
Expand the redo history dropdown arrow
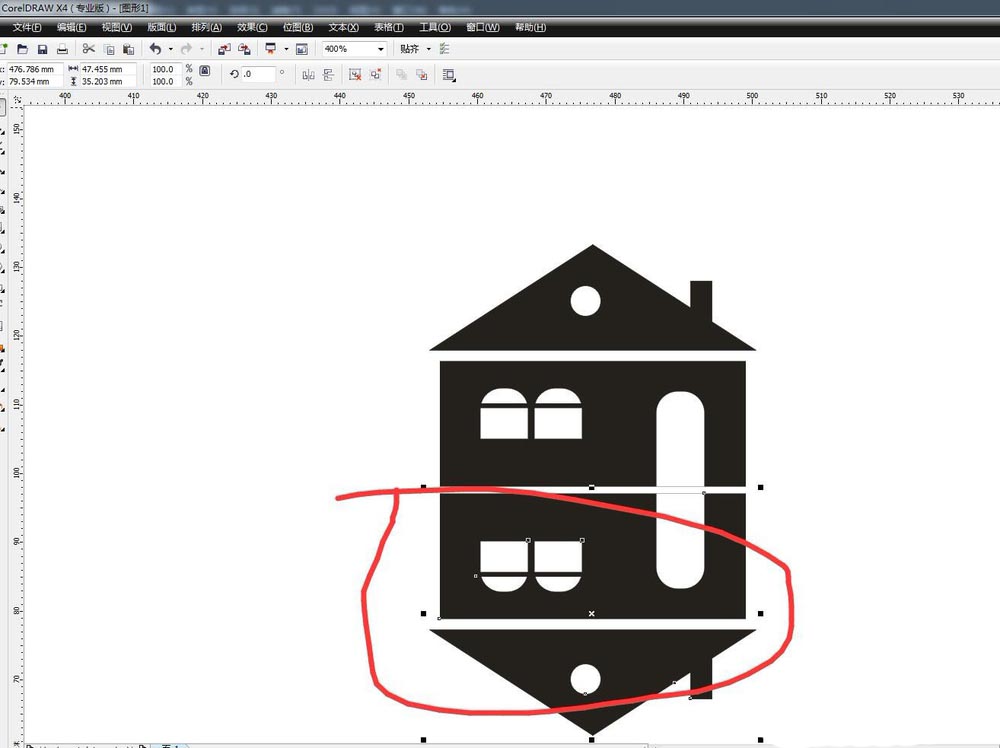202,49
